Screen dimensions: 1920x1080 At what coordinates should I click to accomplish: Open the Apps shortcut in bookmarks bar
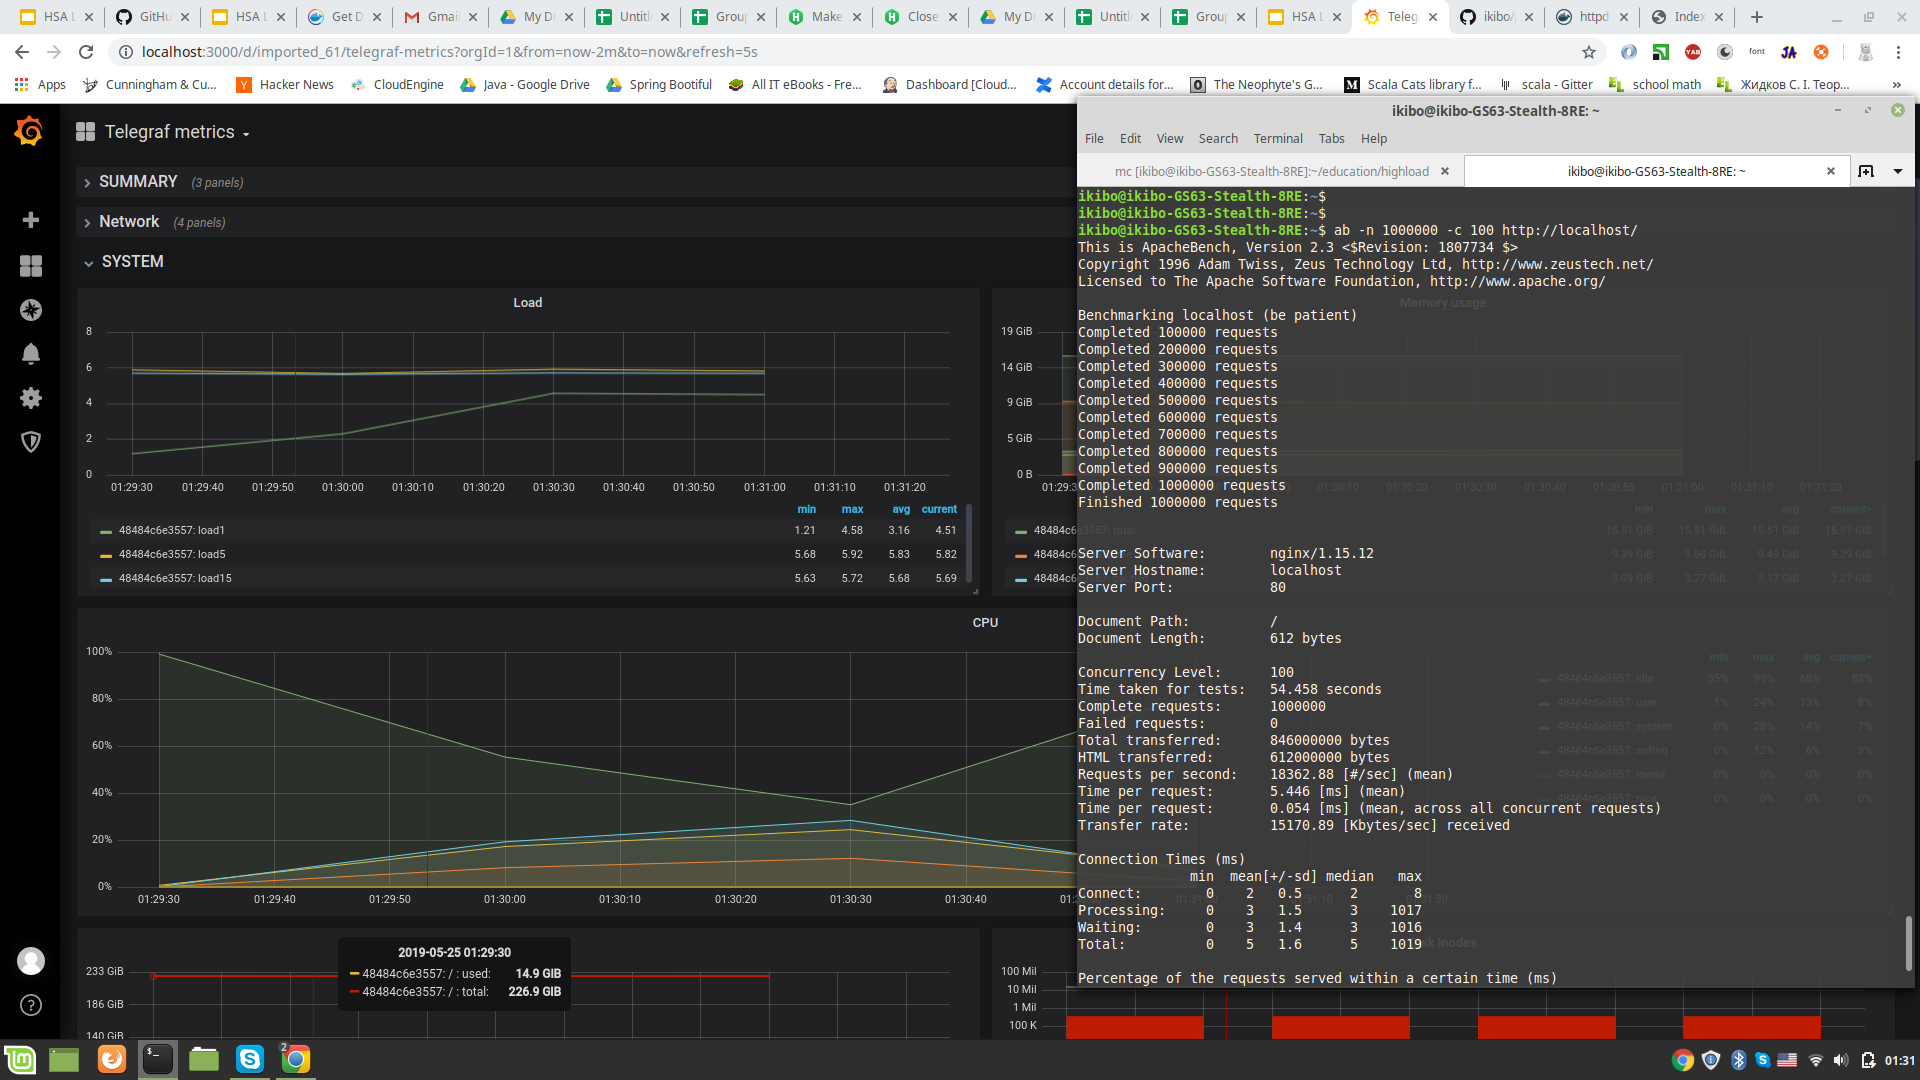pos(40,85)
